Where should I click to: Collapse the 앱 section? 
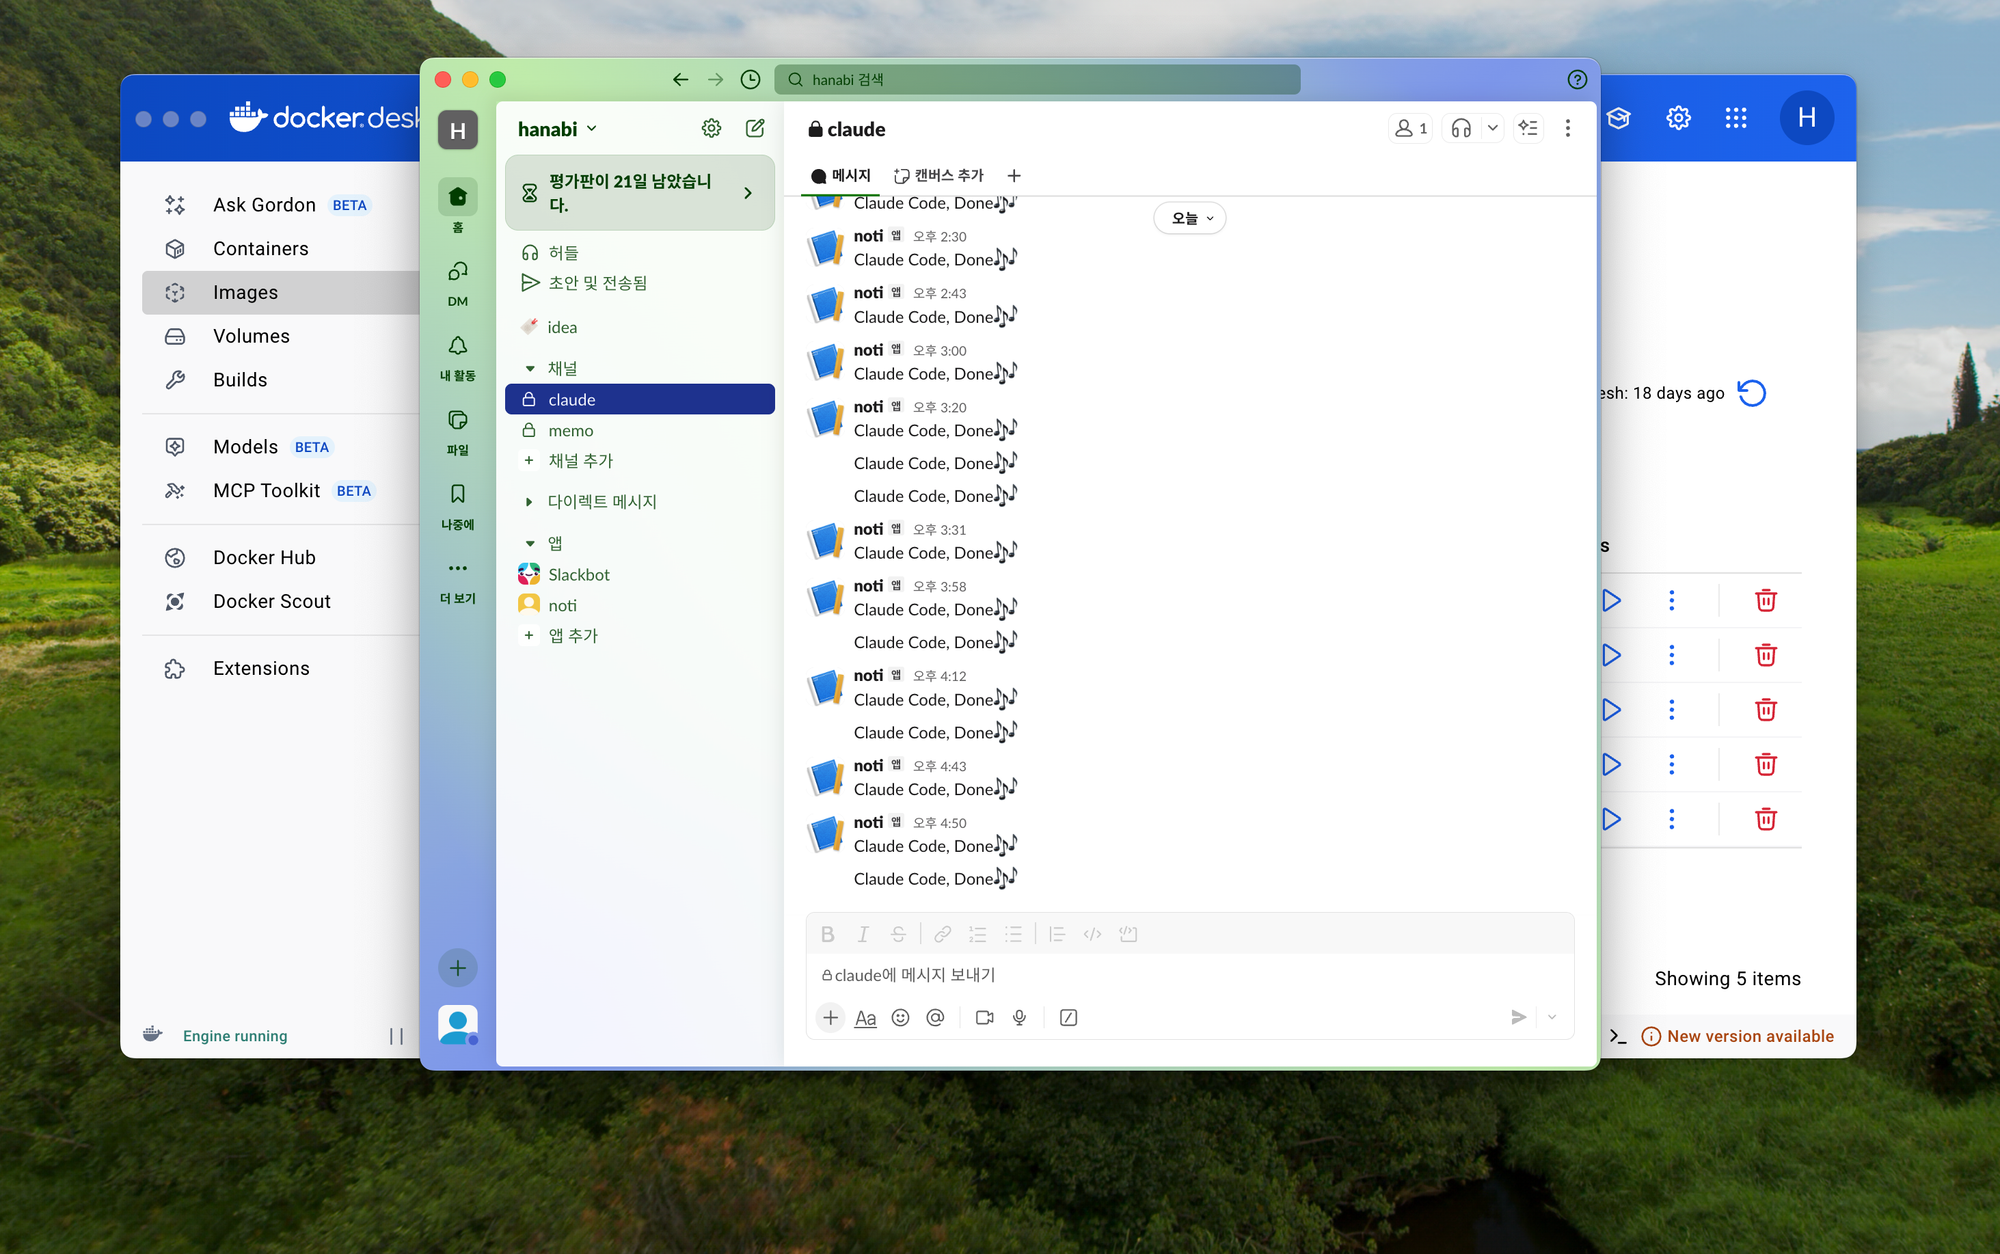coord(530,543)
